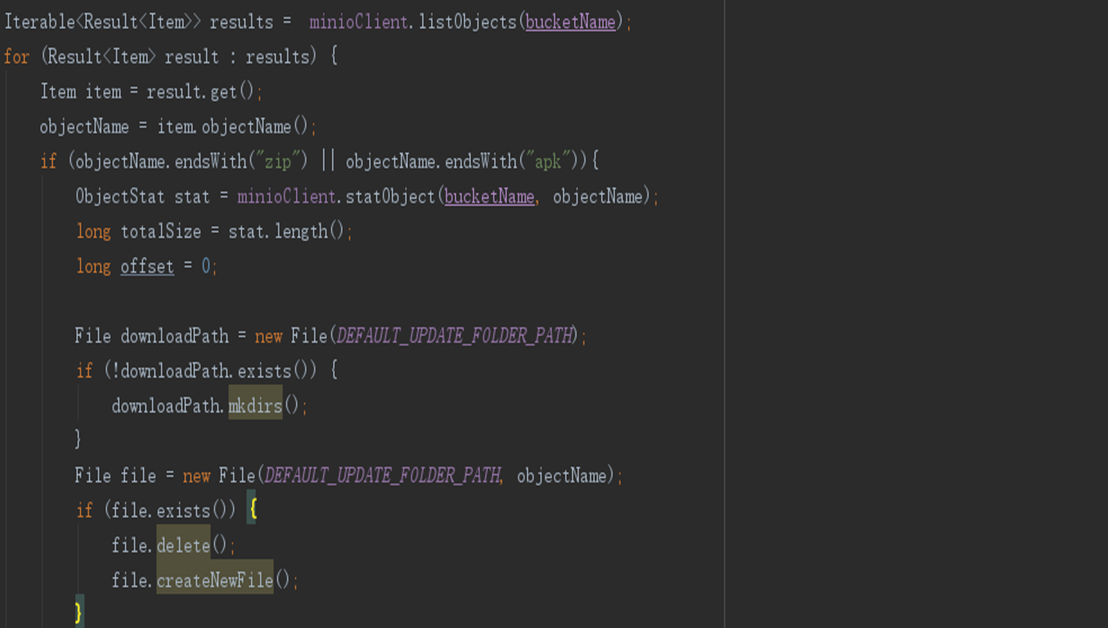The image size is (1108, 628).
Task: Click 'stat.length()' call
Action: [285, 232]
